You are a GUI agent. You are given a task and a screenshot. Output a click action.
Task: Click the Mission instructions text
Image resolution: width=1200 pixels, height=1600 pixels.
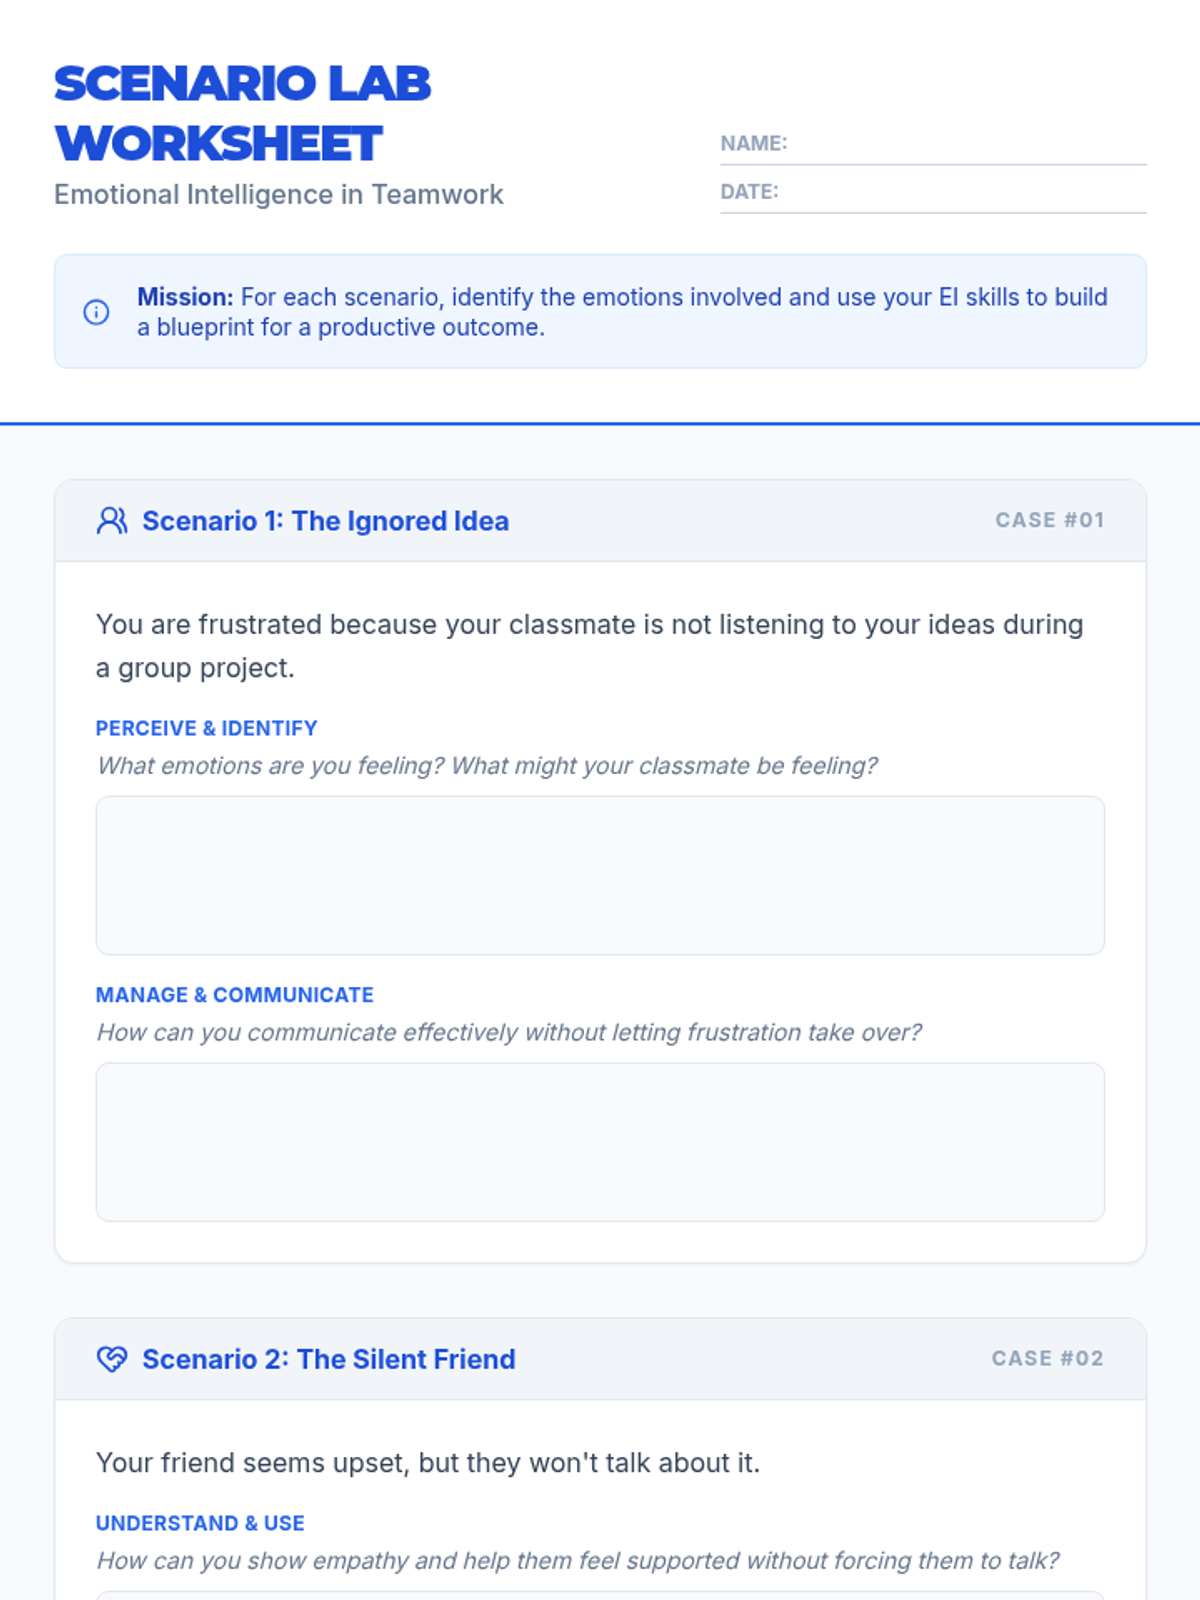coord(622,312)
